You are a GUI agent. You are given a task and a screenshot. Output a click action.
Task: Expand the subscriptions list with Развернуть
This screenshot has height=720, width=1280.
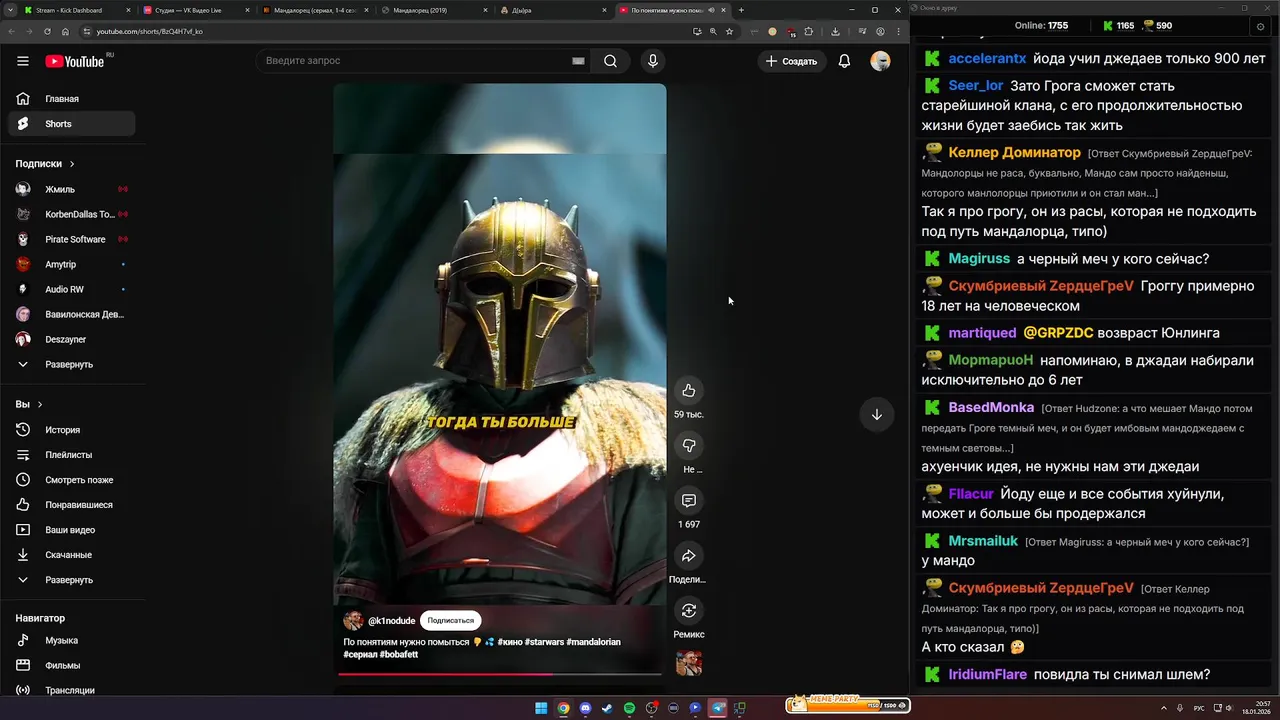(70, 364)
